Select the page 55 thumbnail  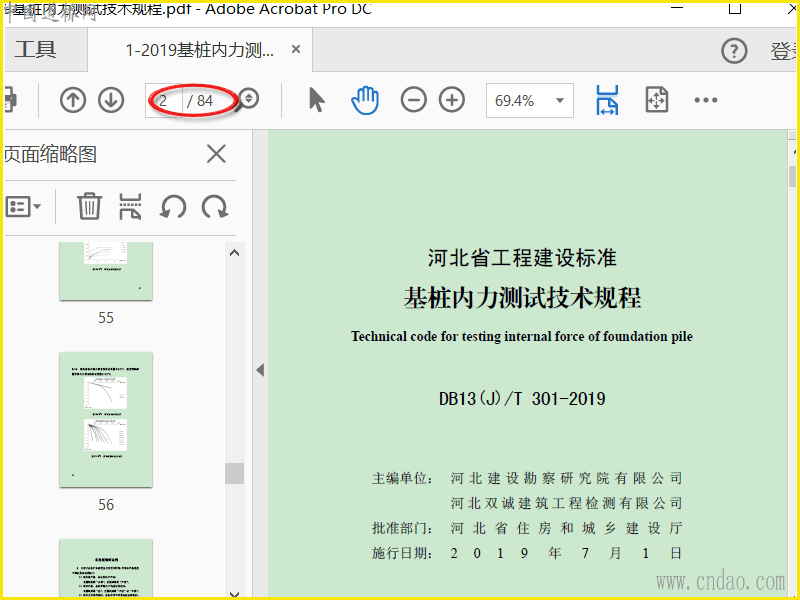pyautogui.click(x=106, y=271)
